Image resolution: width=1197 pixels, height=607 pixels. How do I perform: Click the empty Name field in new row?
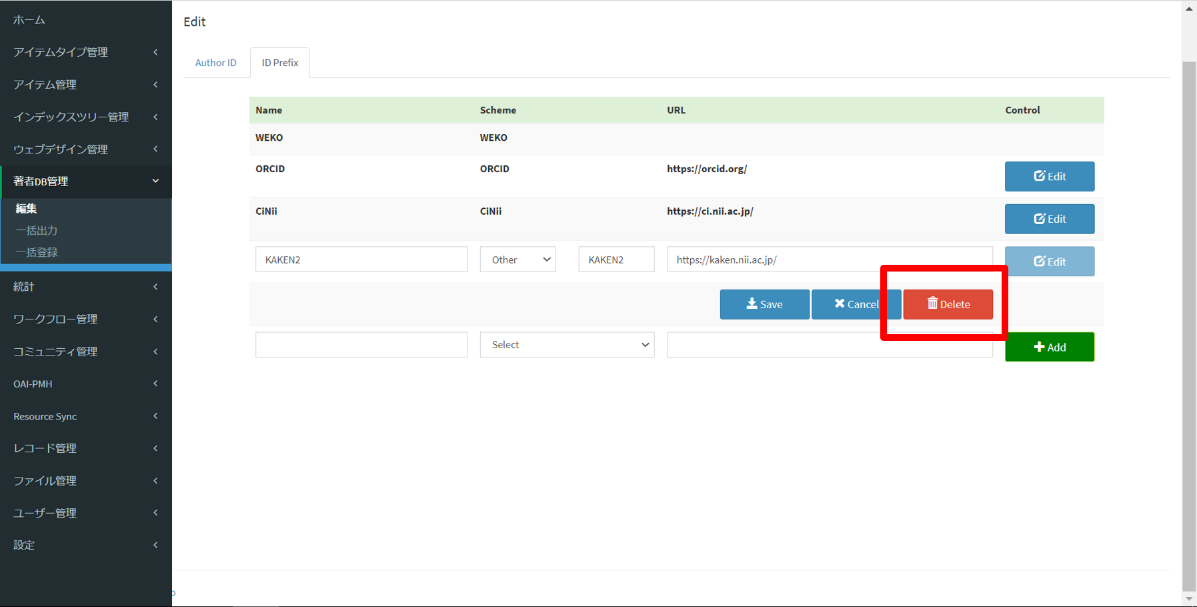pos(361,345)
